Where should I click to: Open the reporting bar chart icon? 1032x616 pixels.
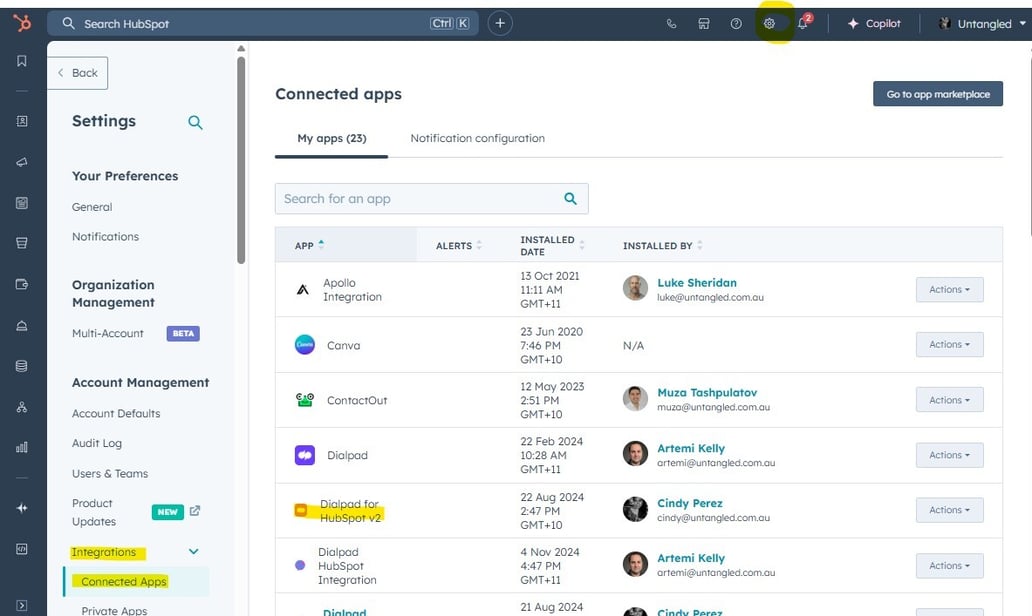pyautogui.click(x=22, y=448)
